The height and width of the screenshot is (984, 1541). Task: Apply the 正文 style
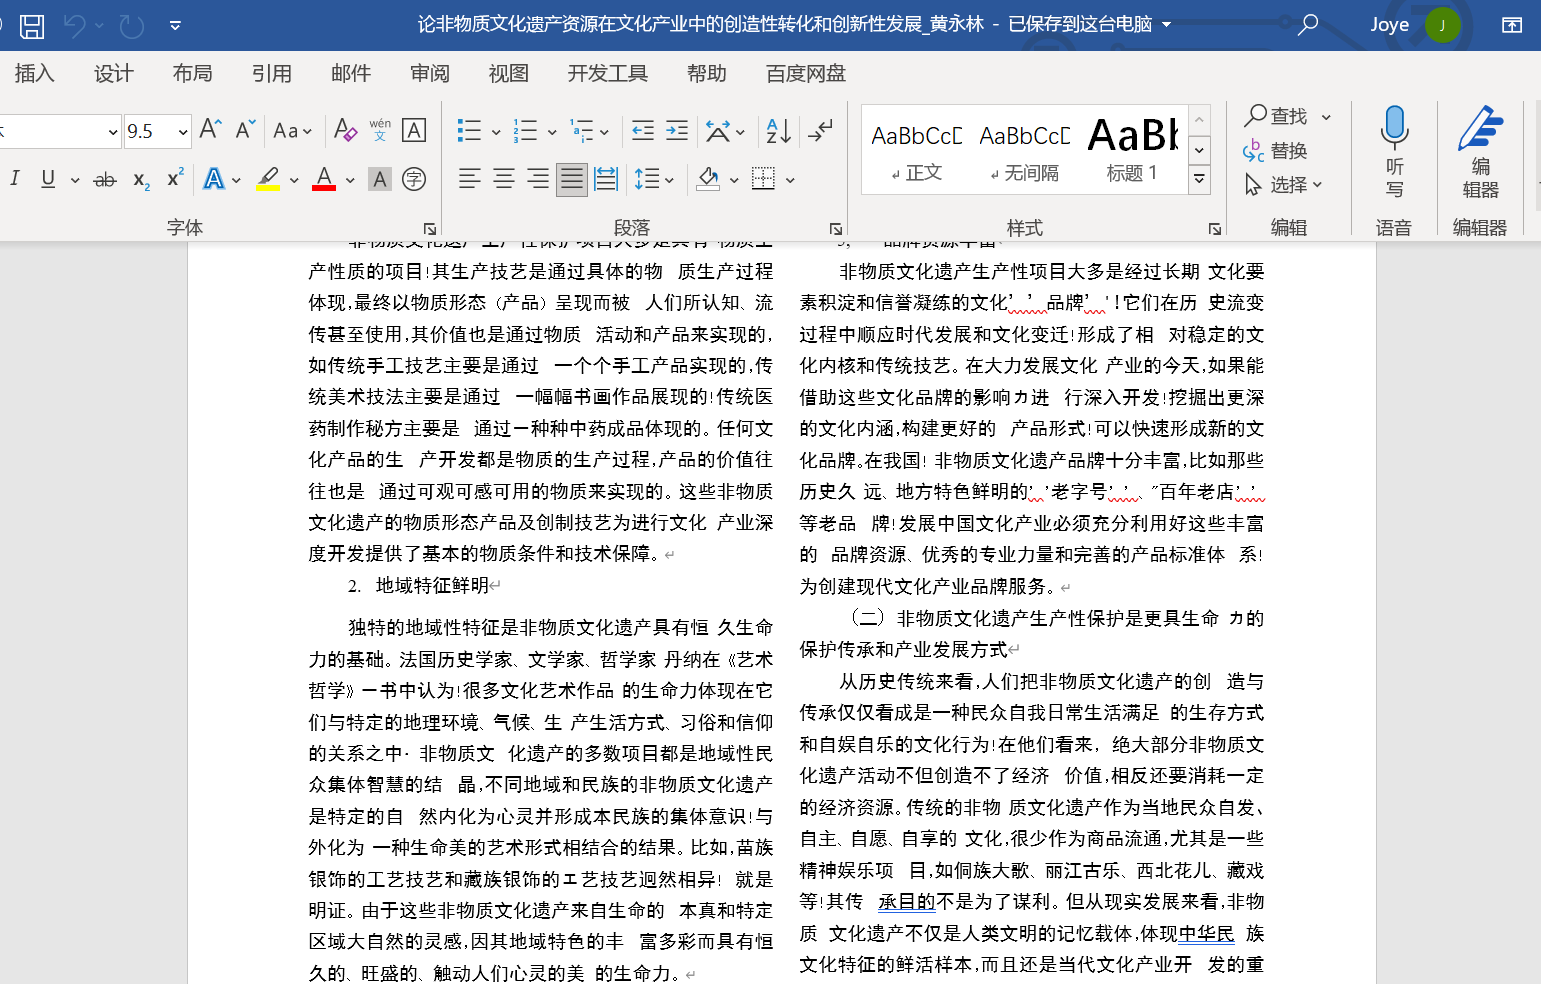click(x=917, y=151)
